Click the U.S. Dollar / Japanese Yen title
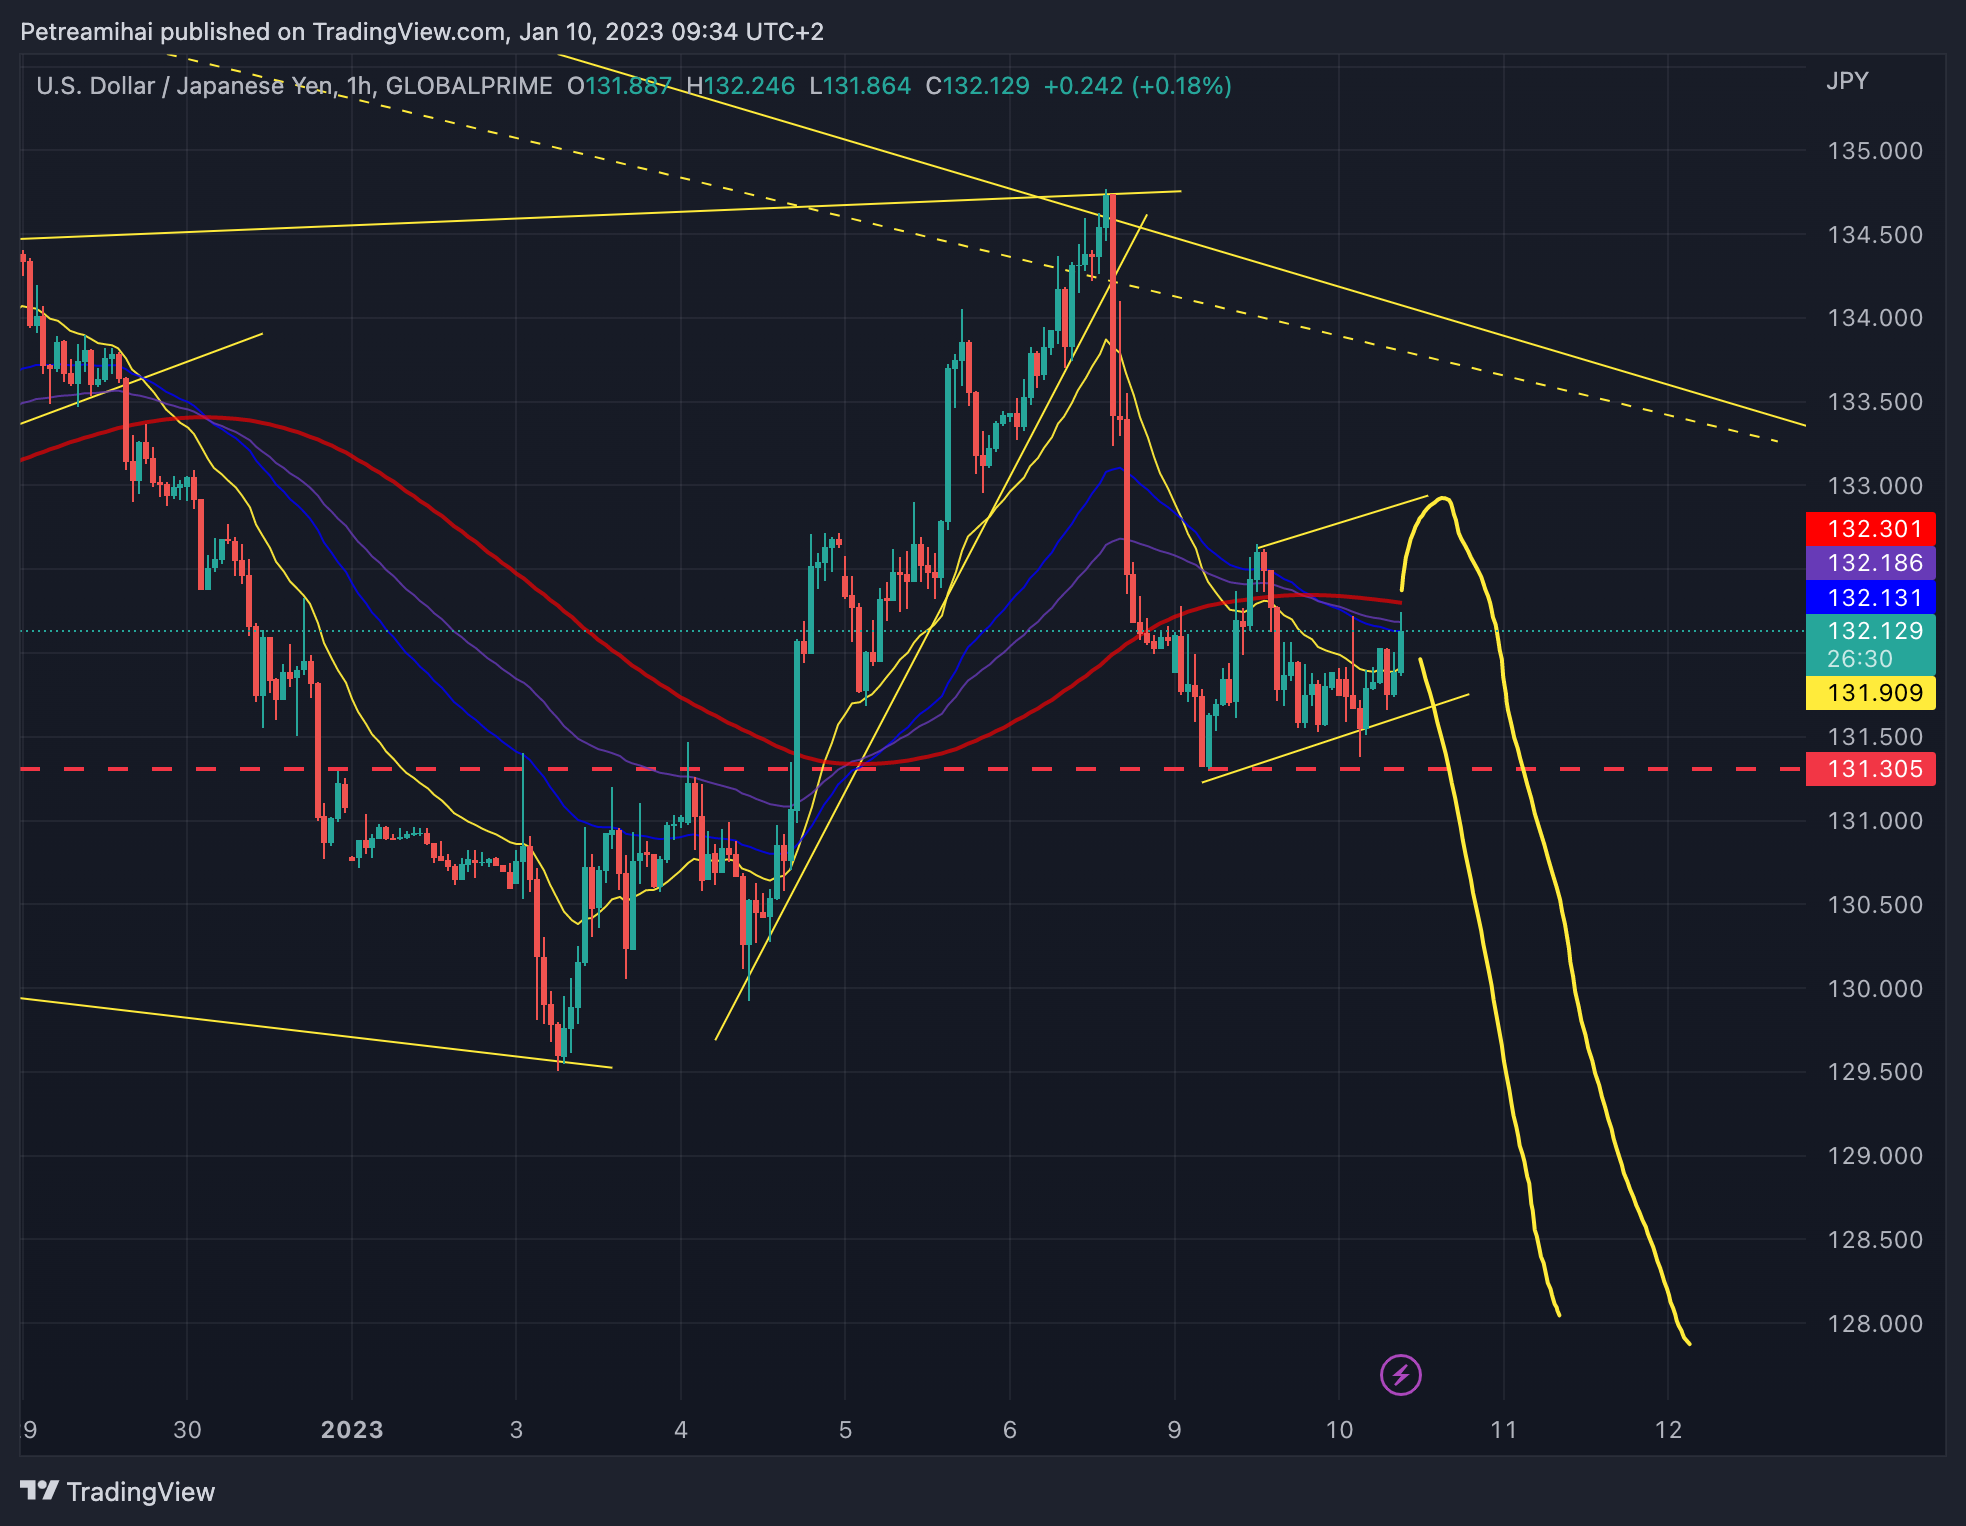Image resolution: width=1966 pixels, height=1526 pixels. (185, 86)
